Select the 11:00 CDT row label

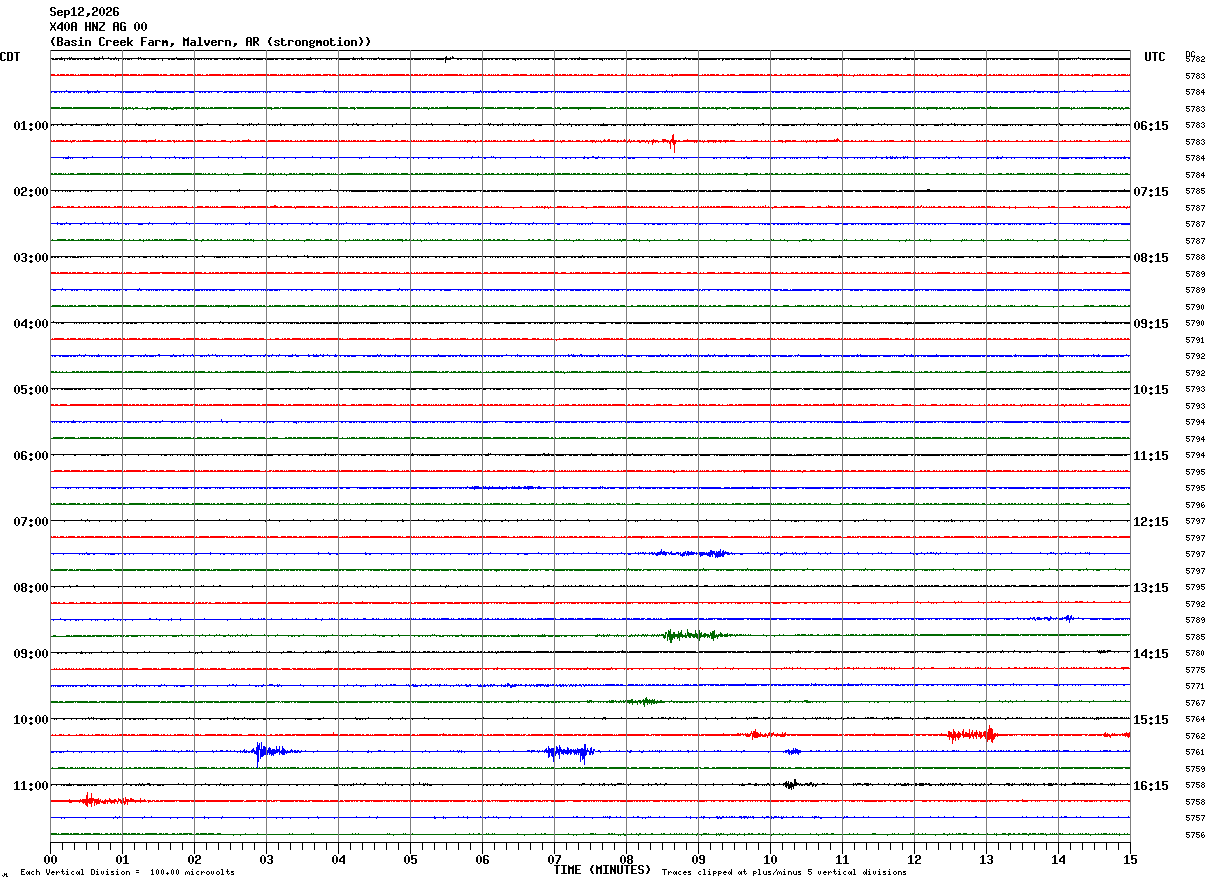(x=30, y=786)
